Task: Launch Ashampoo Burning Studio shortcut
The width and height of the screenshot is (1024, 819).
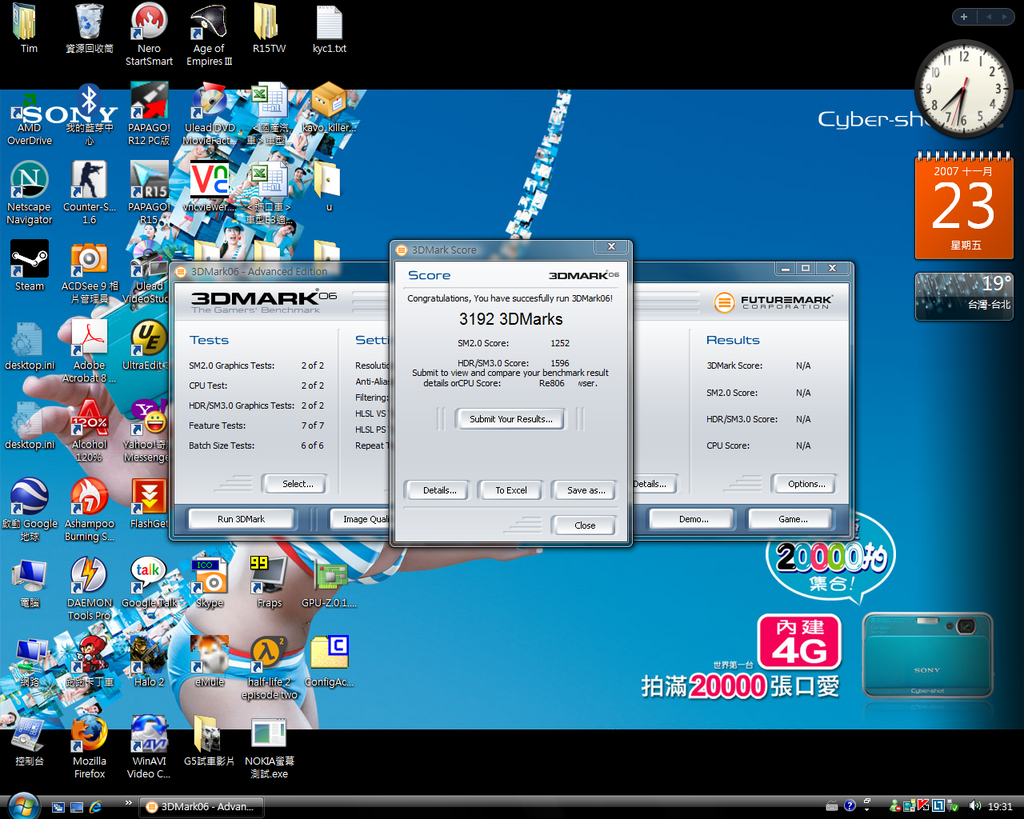Action: pos(89,510)
